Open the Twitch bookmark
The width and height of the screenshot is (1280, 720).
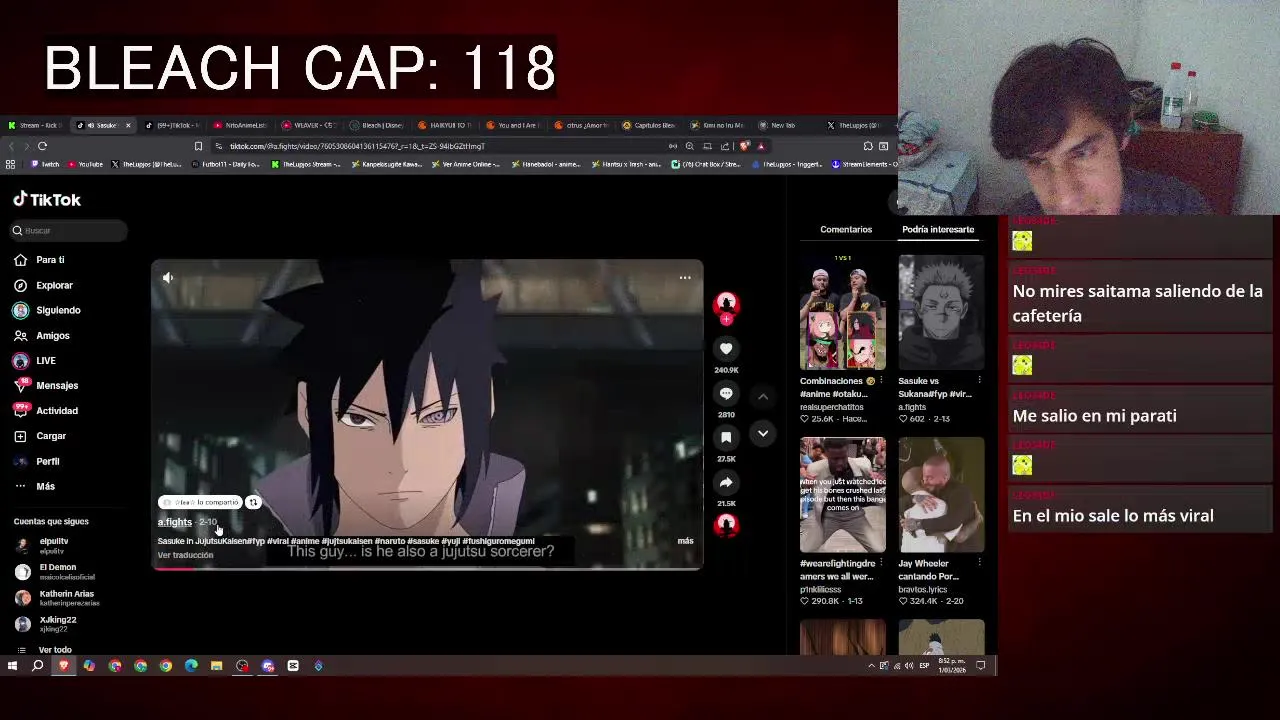[x=46, y=164]
